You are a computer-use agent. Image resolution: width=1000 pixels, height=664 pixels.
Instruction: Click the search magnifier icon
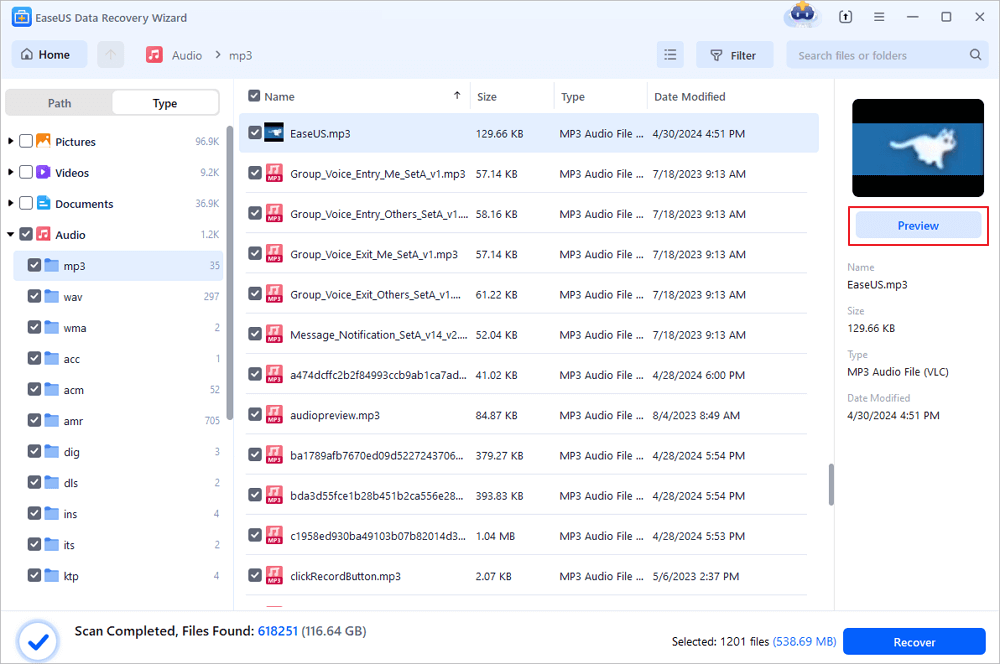[975, 55]
